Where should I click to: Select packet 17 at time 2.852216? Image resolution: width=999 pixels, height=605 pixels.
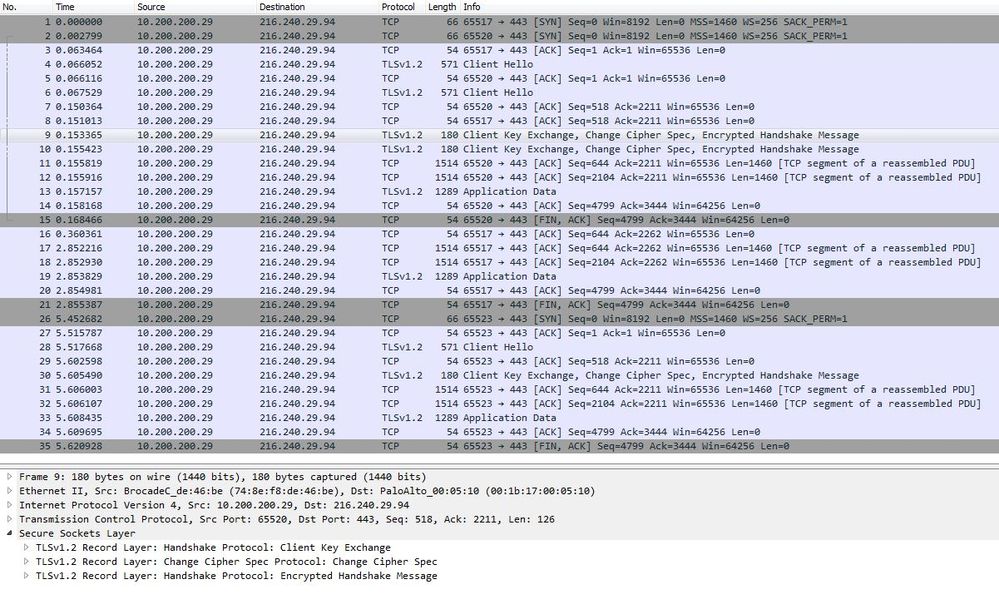click(x=500, y=248)
